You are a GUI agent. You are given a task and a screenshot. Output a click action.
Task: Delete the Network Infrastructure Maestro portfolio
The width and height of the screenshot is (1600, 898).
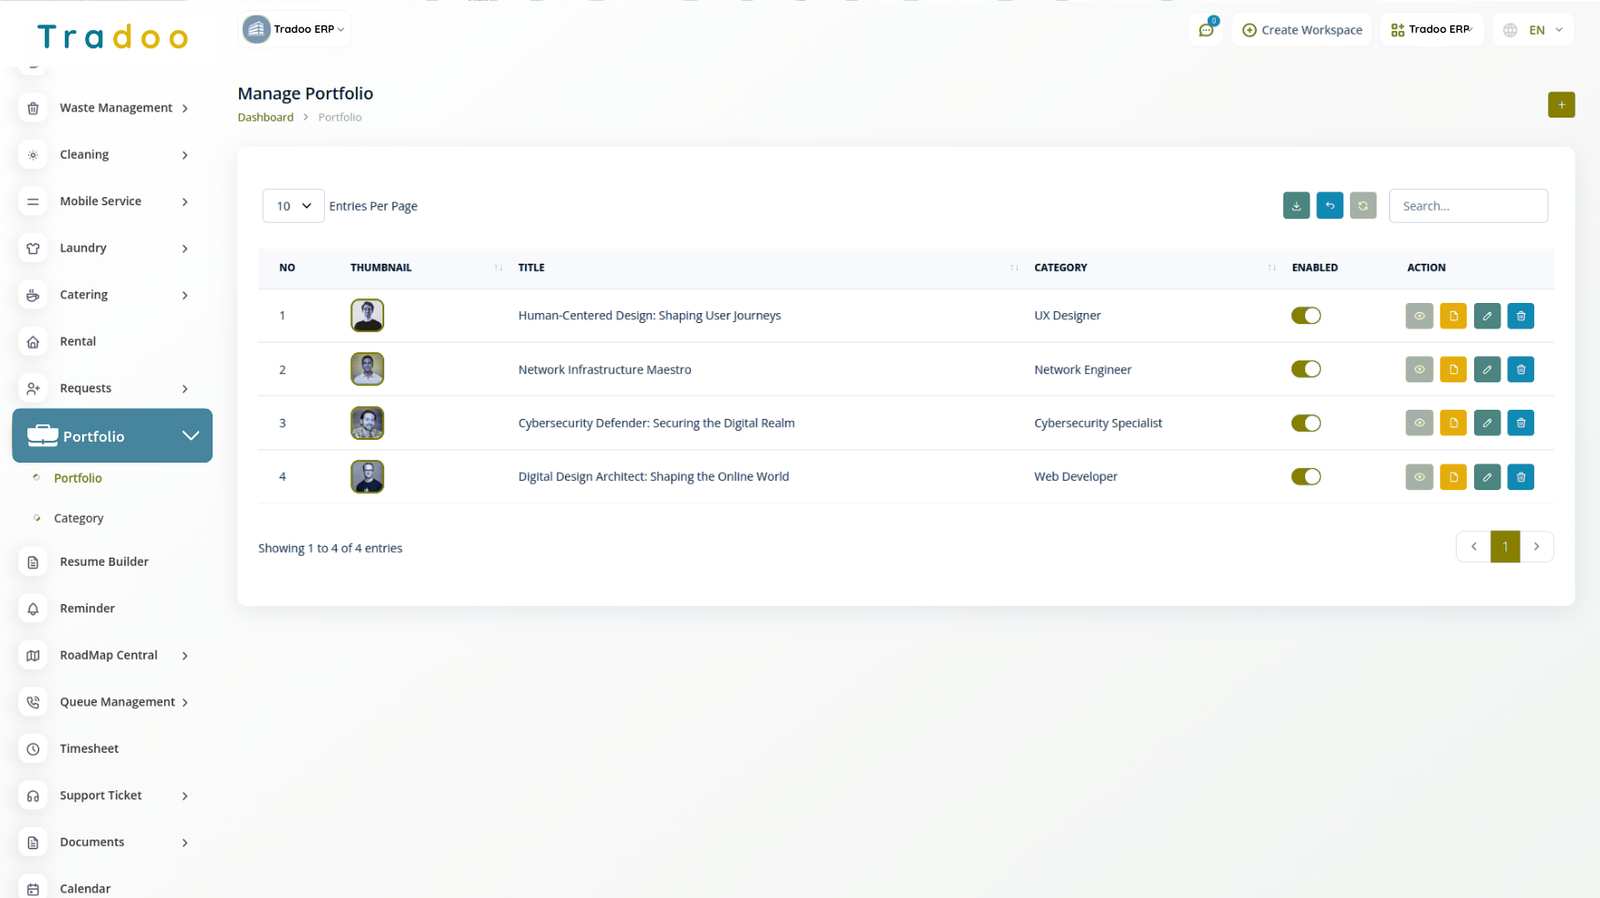1520,370
